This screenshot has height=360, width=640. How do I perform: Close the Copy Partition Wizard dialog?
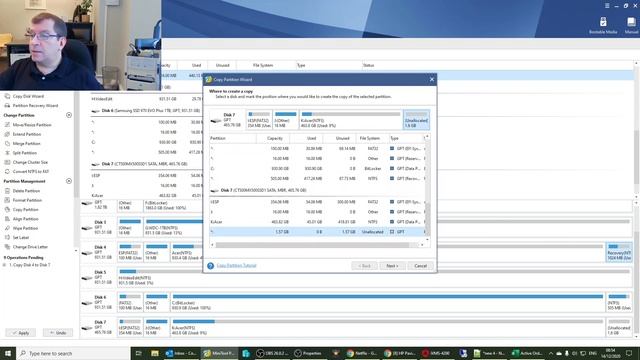click(x=431, y=80)
